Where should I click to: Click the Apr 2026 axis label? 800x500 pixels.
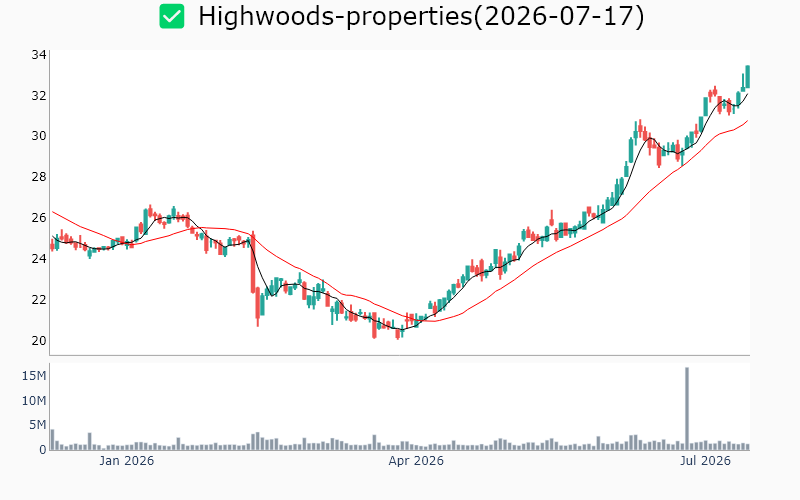(416, 461)
